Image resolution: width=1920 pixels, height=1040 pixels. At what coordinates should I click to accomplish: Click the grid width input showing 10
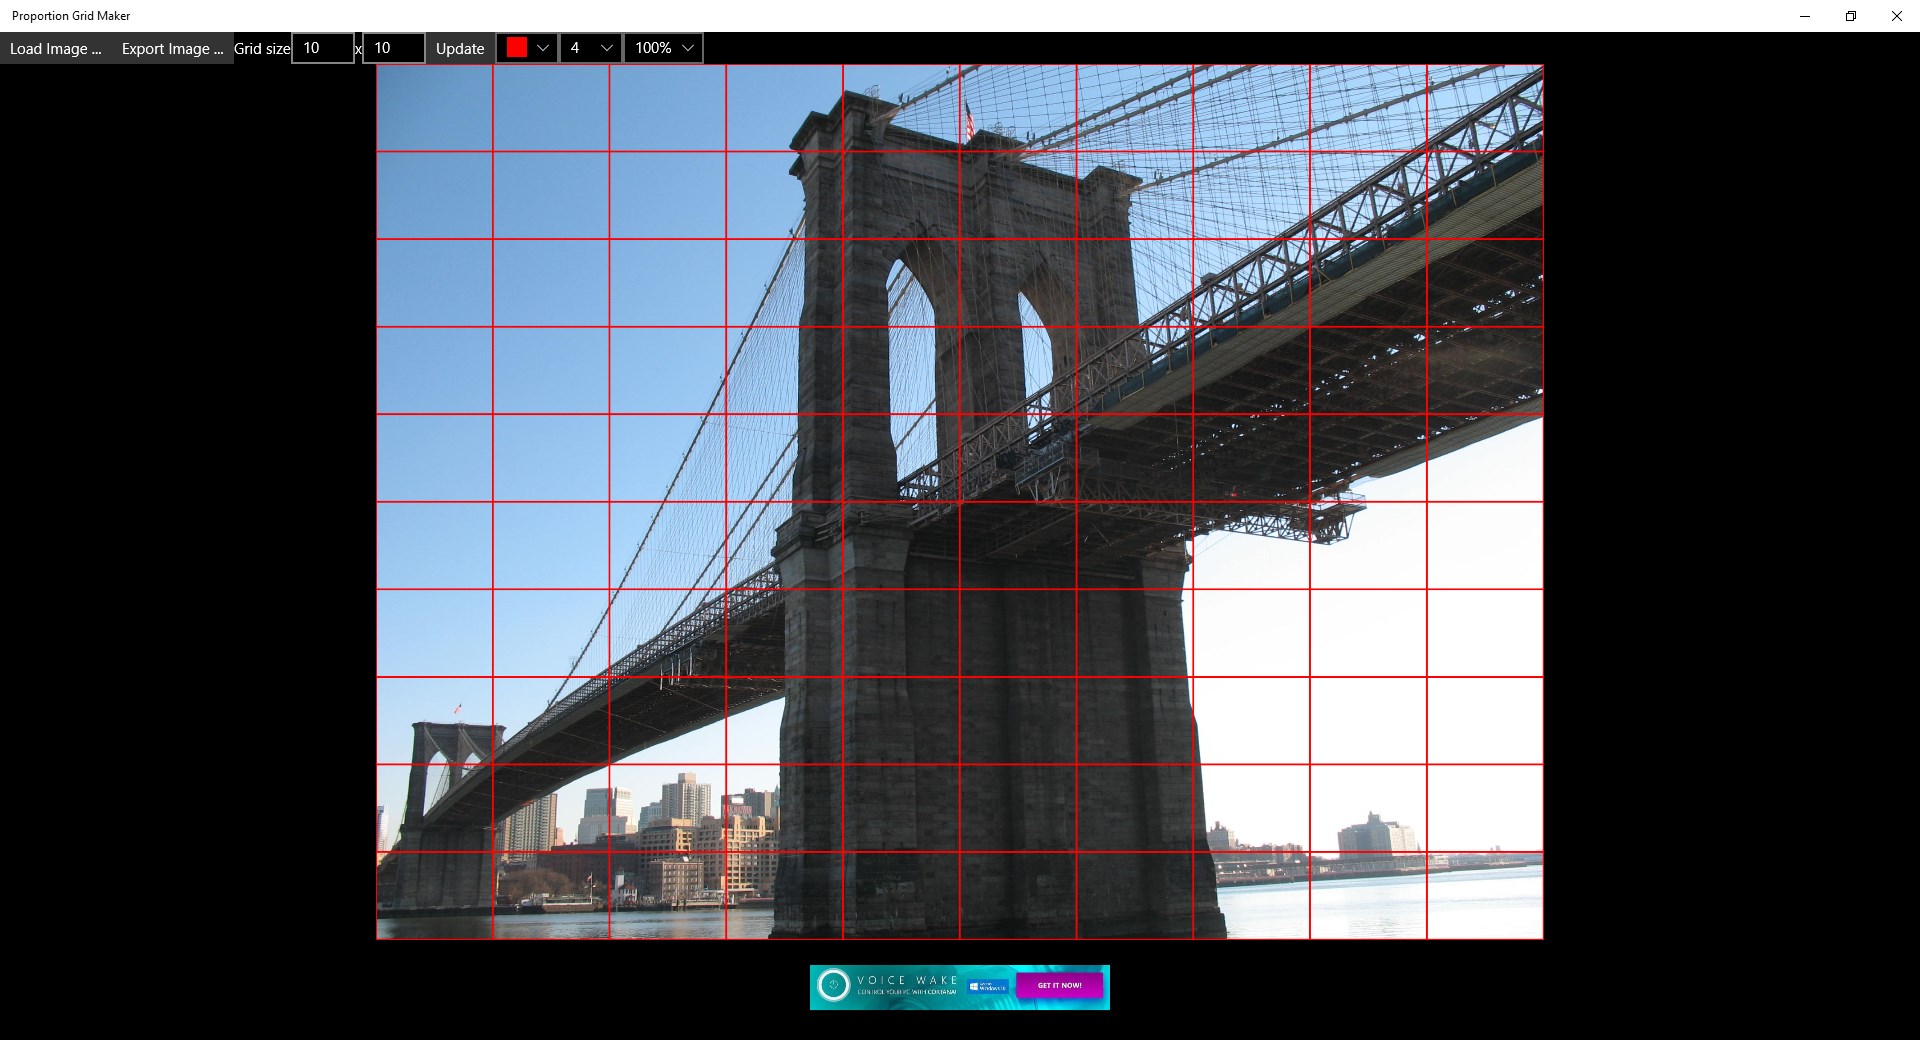(322, 47)
